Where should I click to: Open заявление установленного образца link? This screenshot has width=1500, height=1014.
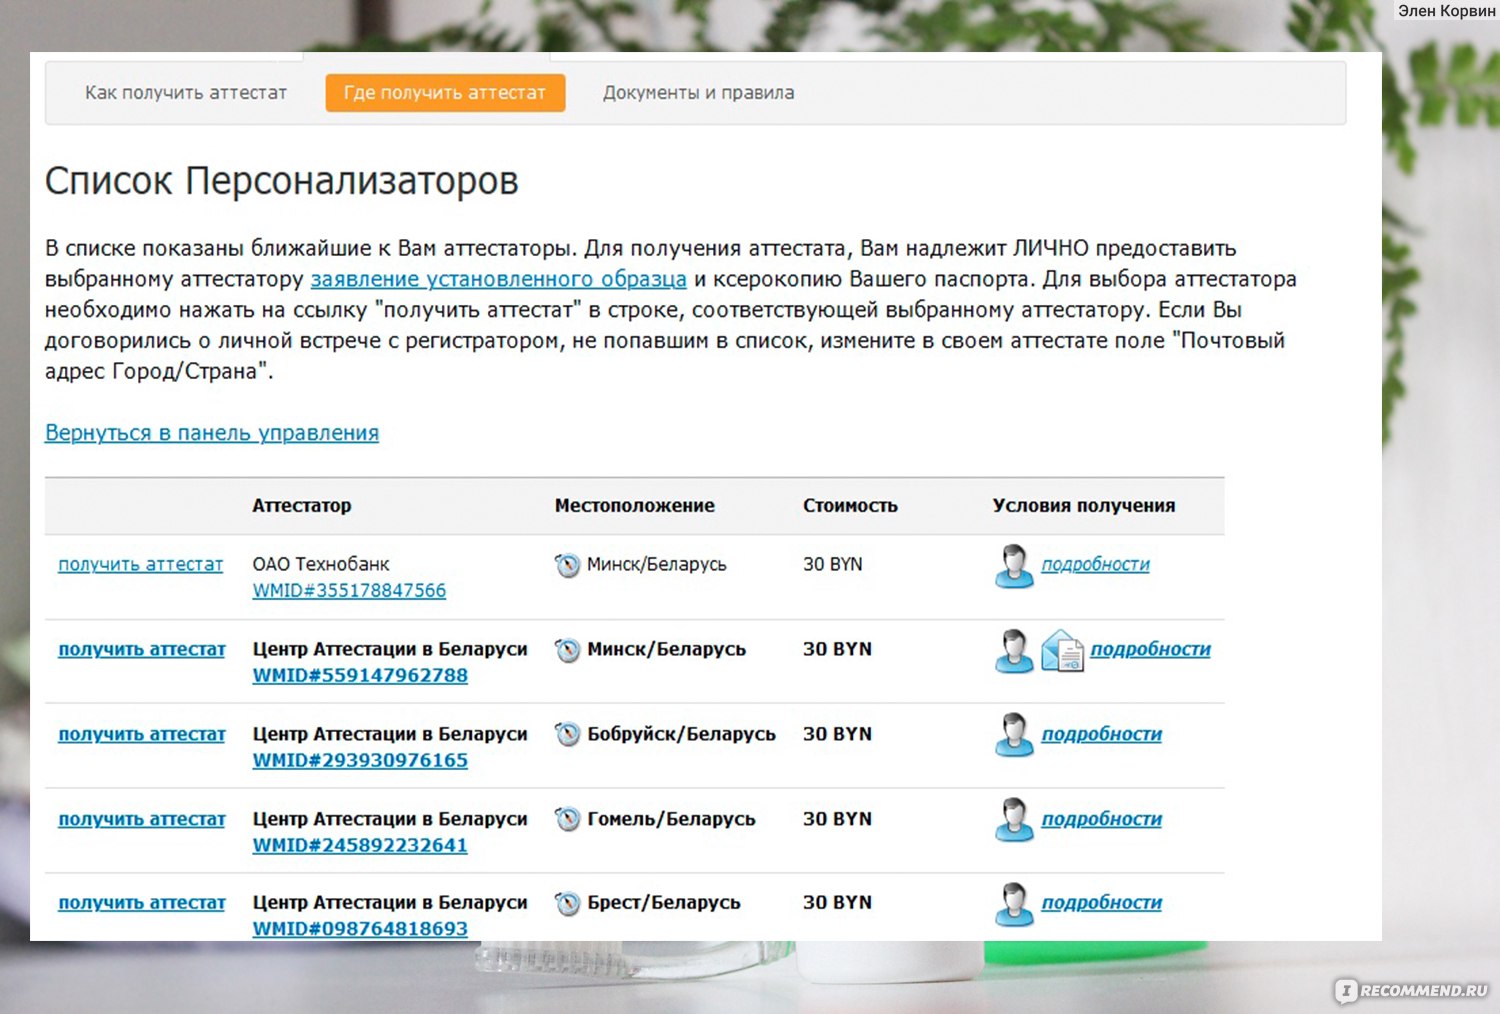[498, 279]
